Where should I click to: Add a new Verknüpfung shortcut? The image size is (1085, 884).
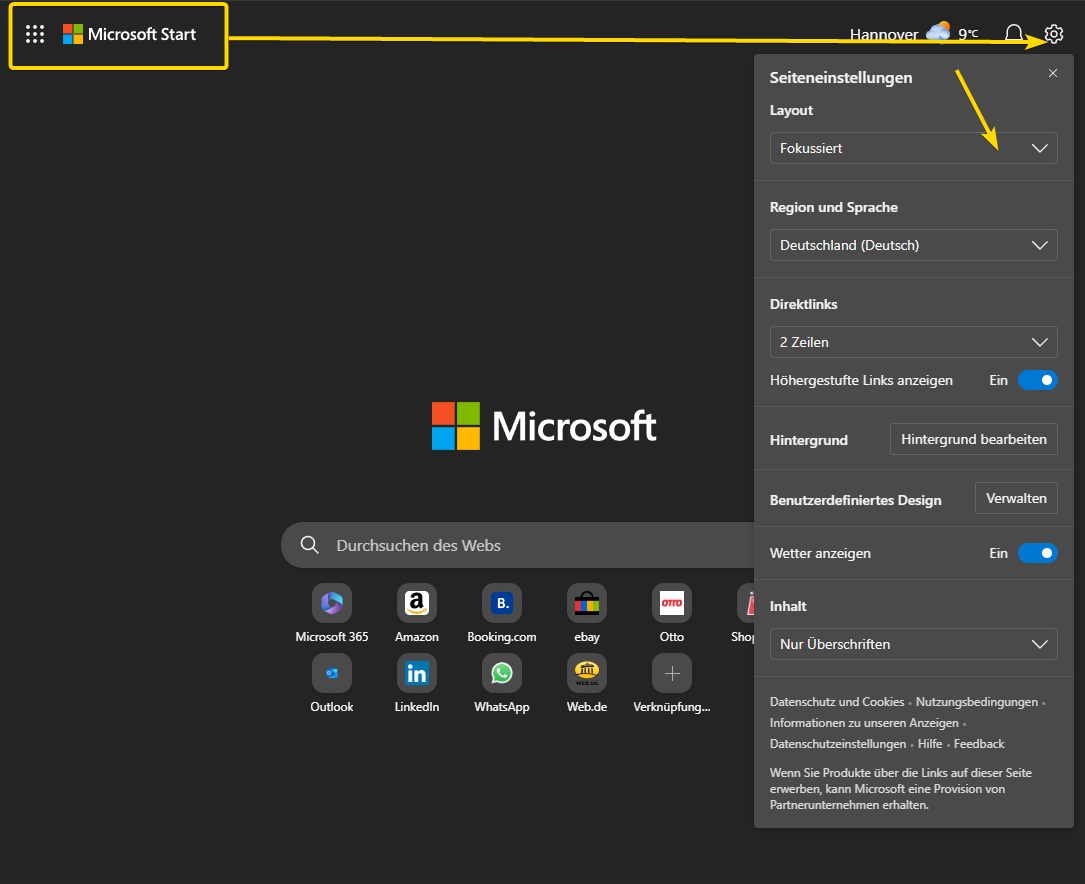click(x=672, y=683)
